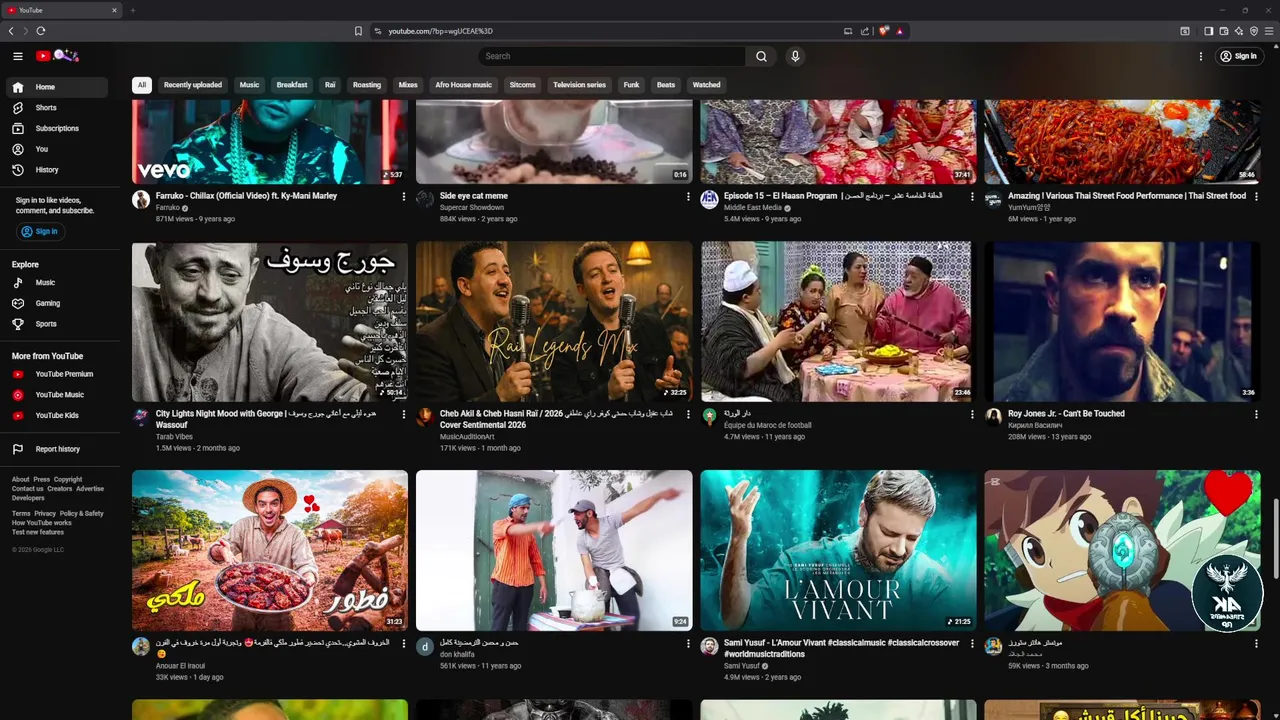Open options for Roy Jones Jr. video
1280x720 pixels.
1256,414
